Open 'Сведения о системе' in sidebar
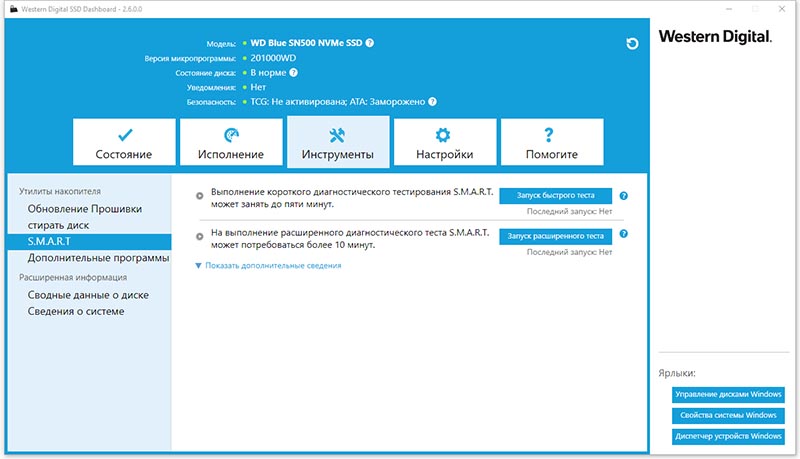 click(76, 312)
